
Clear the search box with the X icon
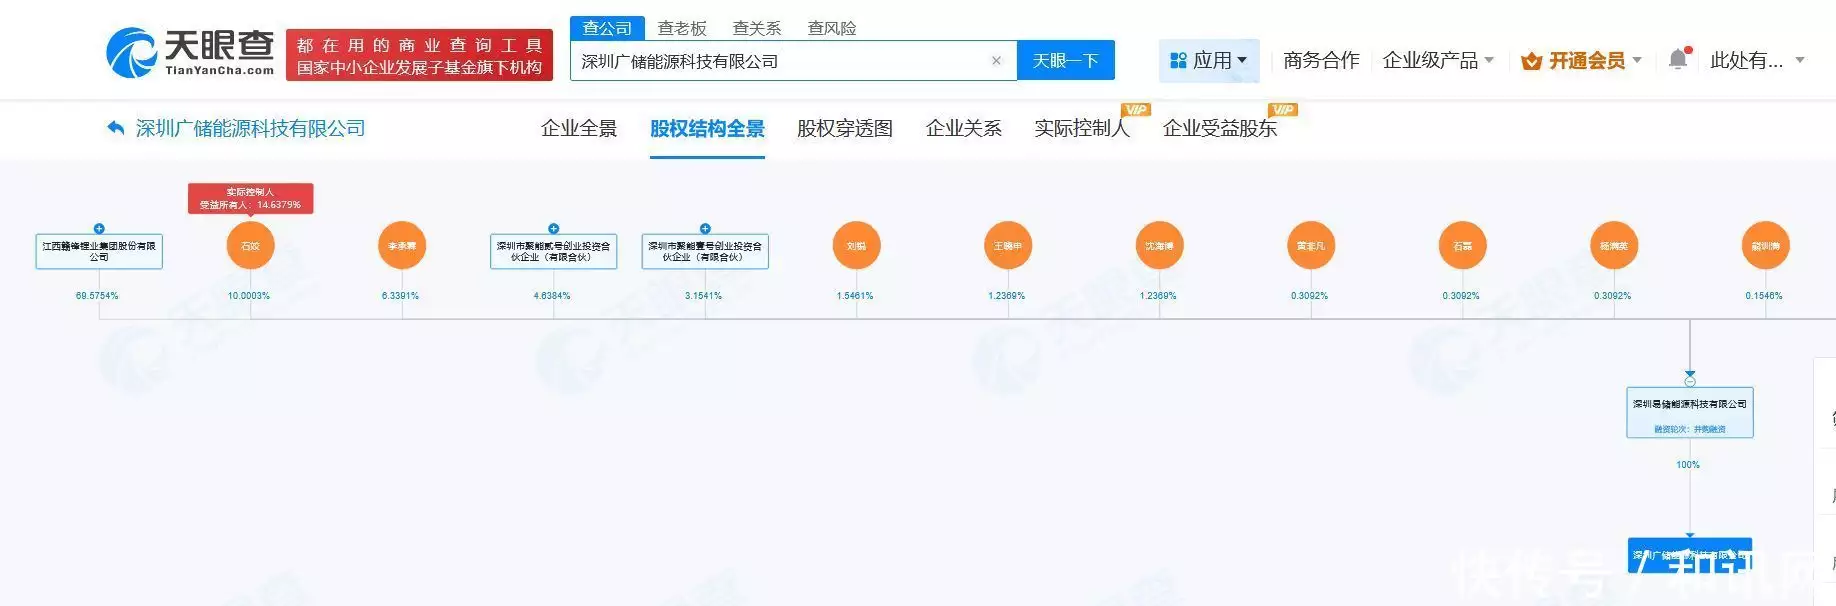pos(996,61)
